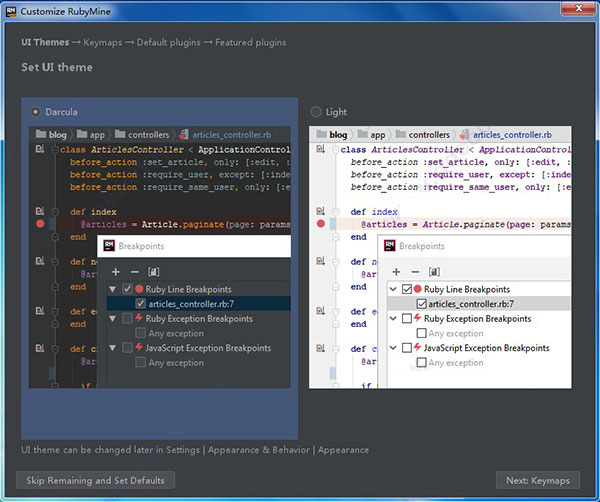Viewport: 600px width, 502px height.
Task: Toggle Ruby Line Breakpoints checkbox in Darcula preview
Action: (x=127, y=289)
